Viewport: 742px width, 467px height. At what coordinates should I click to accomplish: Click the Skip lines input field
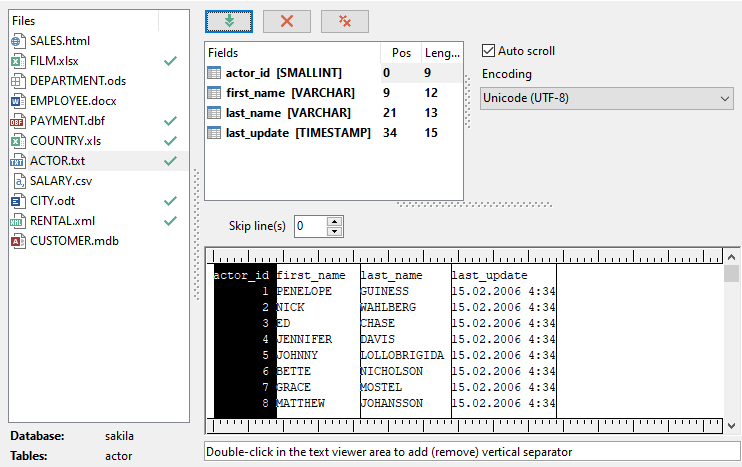(x=310, y=226)
